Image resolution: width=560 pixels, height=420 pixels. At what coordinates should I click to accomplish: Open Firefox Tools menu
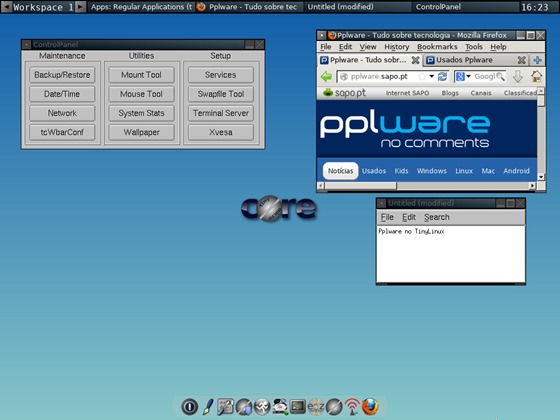tap(474, 47)
